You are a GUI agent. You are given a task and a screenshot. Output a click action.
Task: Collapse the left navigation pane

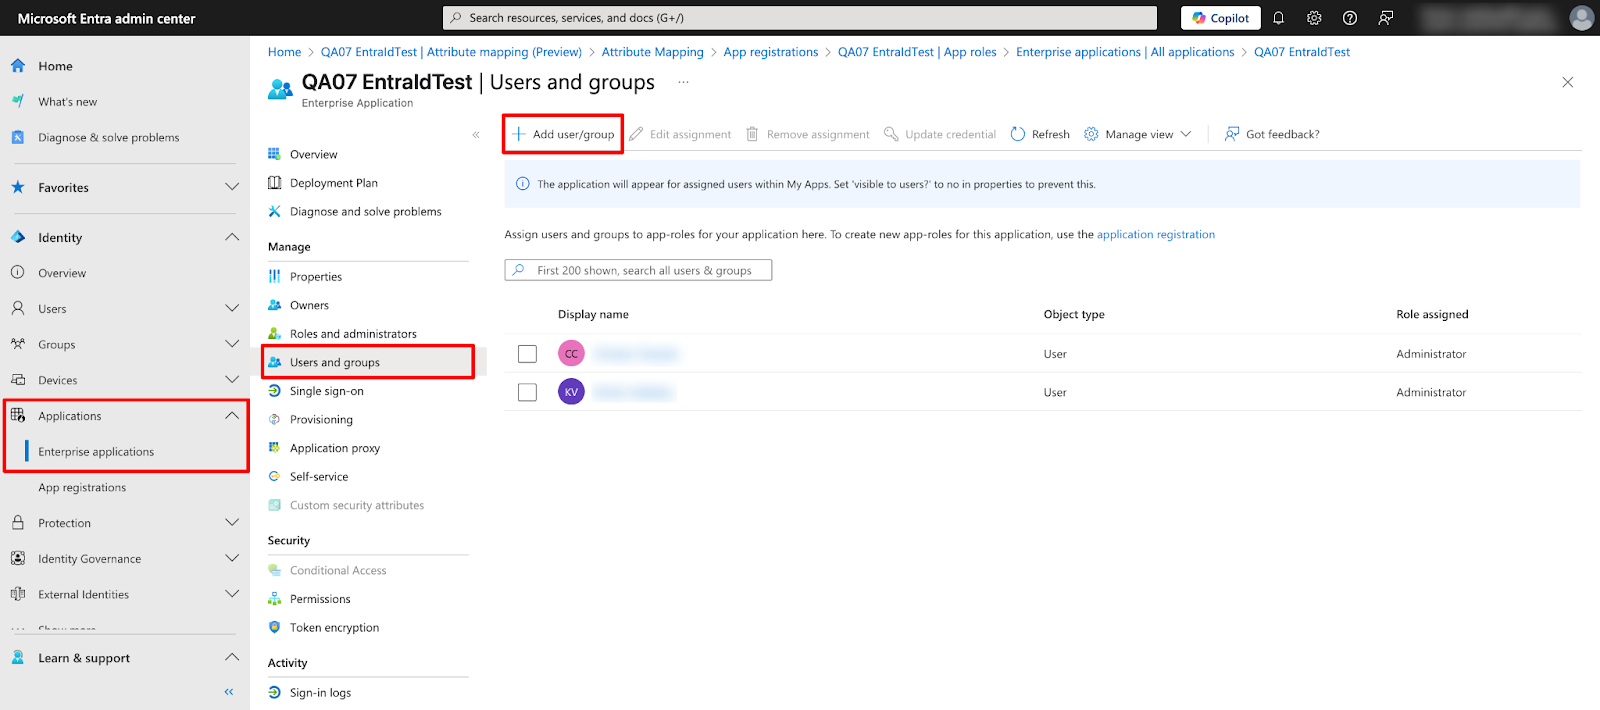[229, 692]
